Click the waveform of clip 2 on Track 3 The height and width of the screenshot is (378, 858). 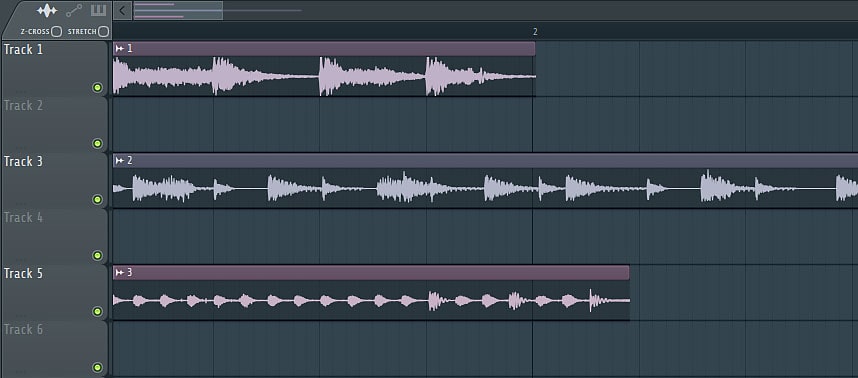pyautogui.click(x=485, y=188)
